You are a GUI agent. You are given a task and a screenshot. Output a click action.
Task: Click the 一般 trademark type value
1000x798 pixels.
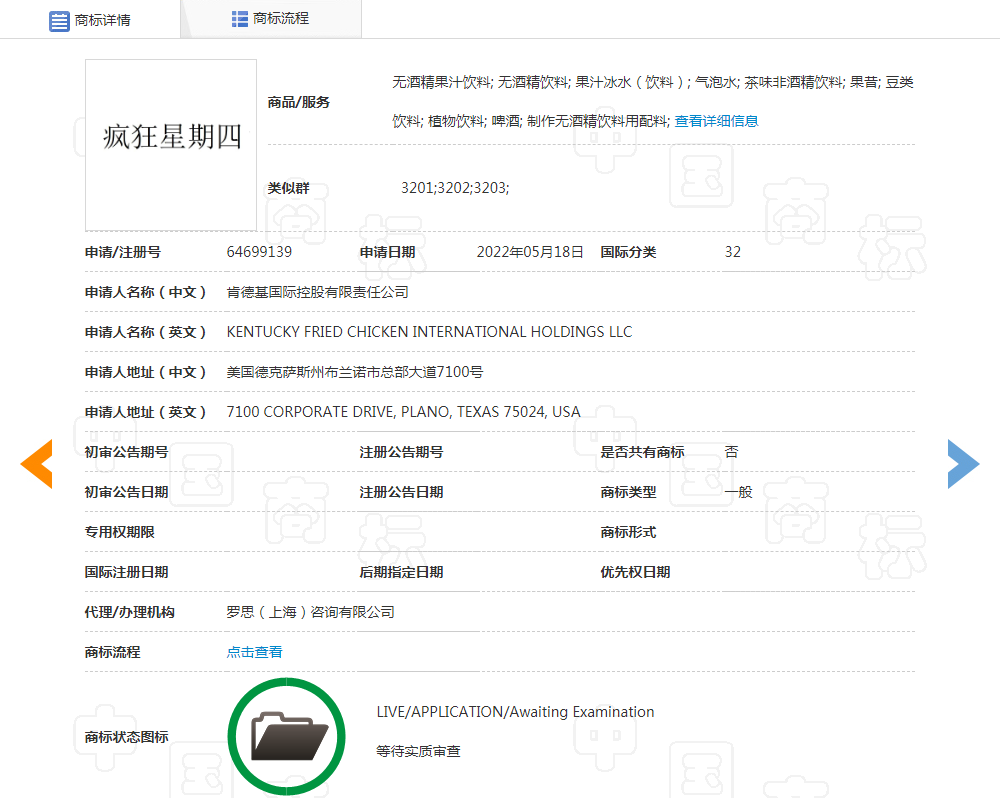pos(739,492)
